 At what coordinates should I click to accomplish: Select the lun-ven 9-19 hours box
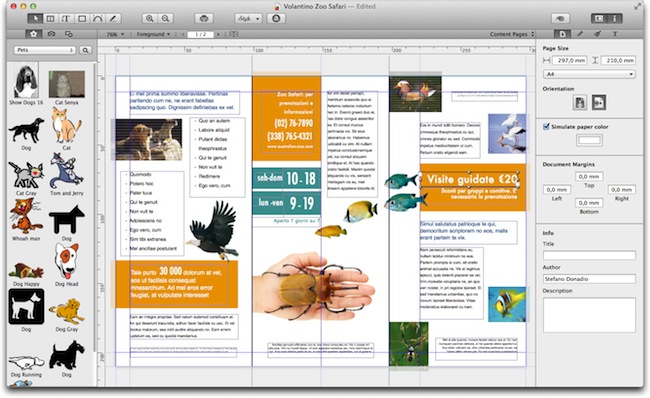[286, 203]
